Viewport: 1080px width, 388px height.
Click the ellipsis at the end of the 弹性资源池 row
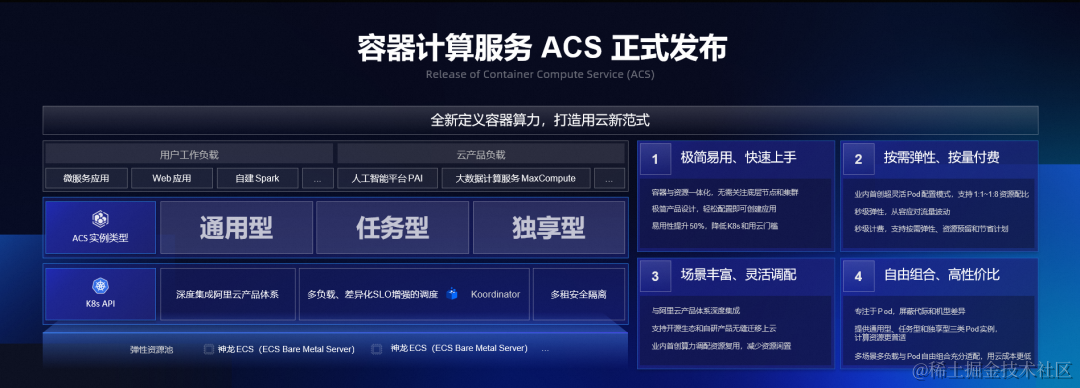tap(546, 349)
